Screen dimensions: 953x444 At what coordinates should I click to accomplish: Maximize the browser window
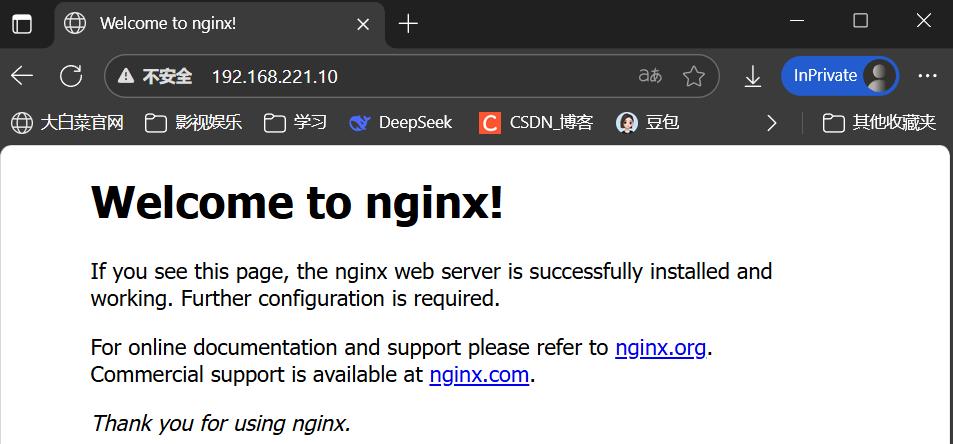[x=861, y=21]
